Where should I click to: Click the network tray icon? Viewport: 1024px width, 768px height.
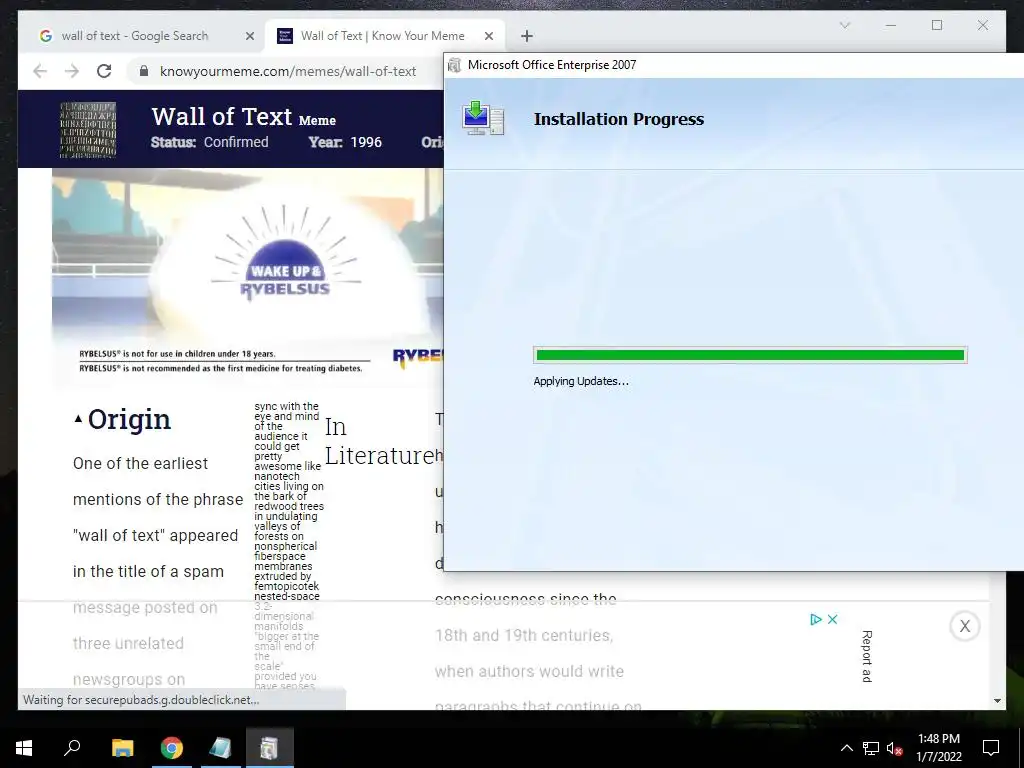click(871, 748)
